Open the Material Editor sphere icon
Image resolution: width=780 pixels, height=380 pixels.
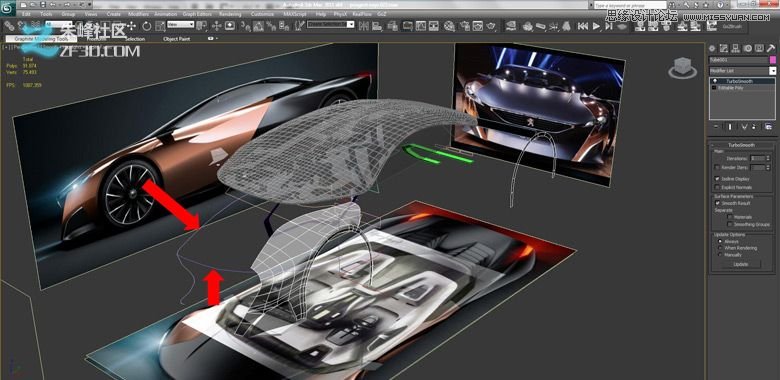(x=449, y=25)
